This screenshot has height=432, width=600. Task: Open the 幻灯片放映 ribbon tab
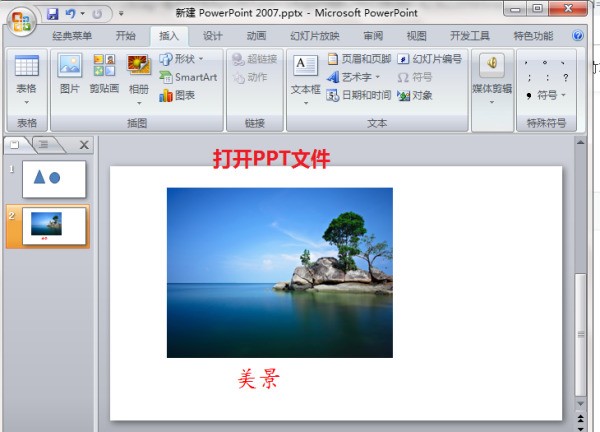[x=314, y=36]
